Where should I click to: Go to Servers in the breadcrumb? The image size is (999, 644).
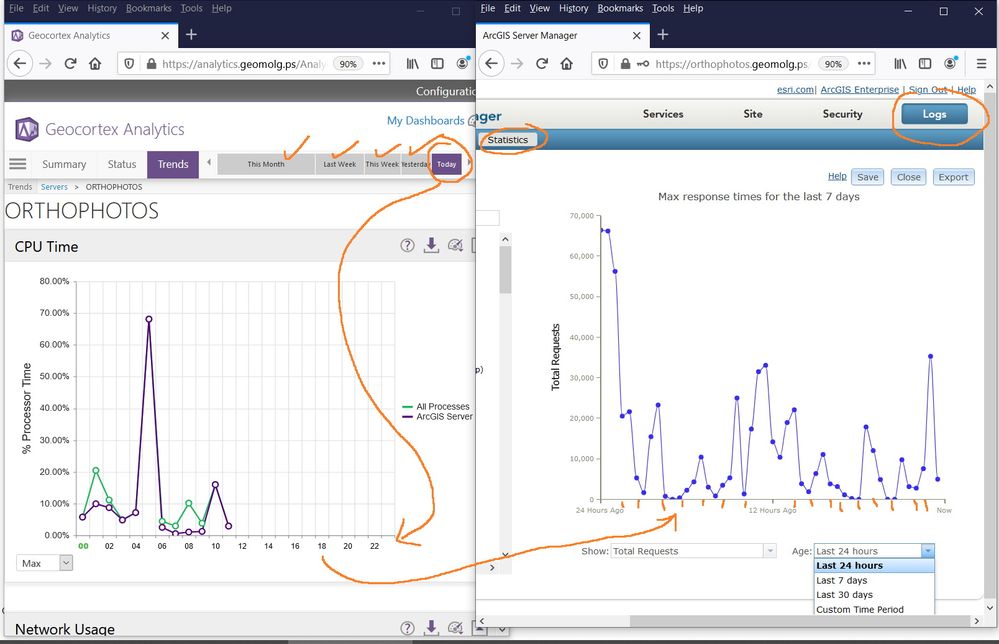click(54, 187)
